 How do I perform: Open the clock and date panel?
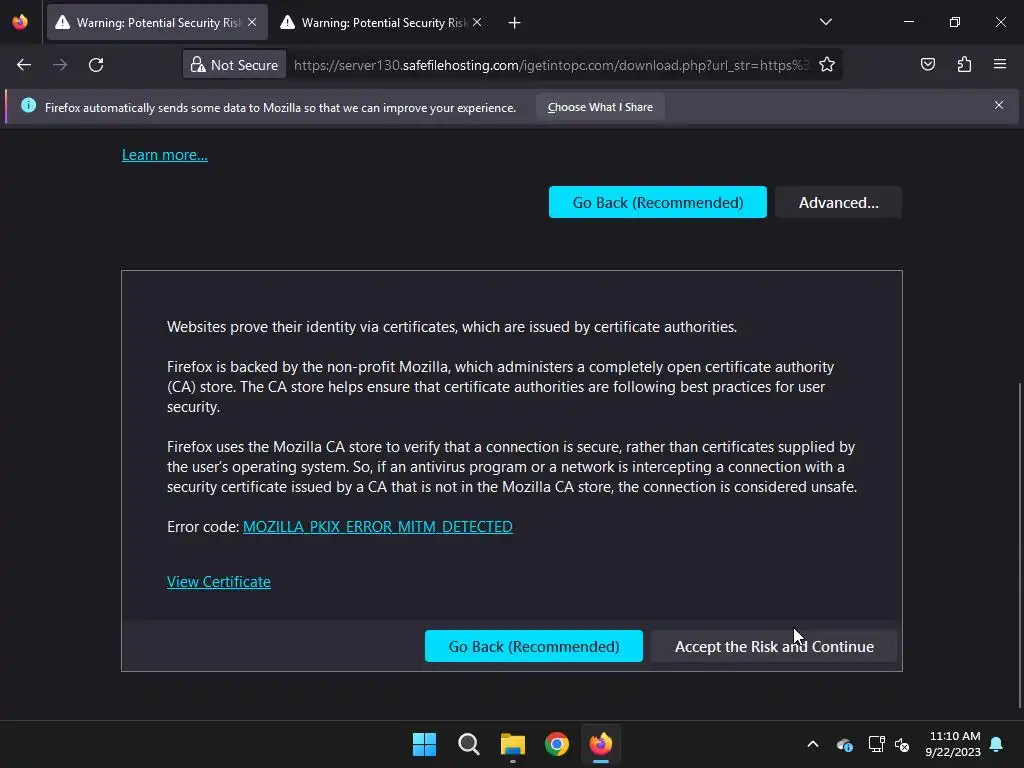[x=953, y=744]
